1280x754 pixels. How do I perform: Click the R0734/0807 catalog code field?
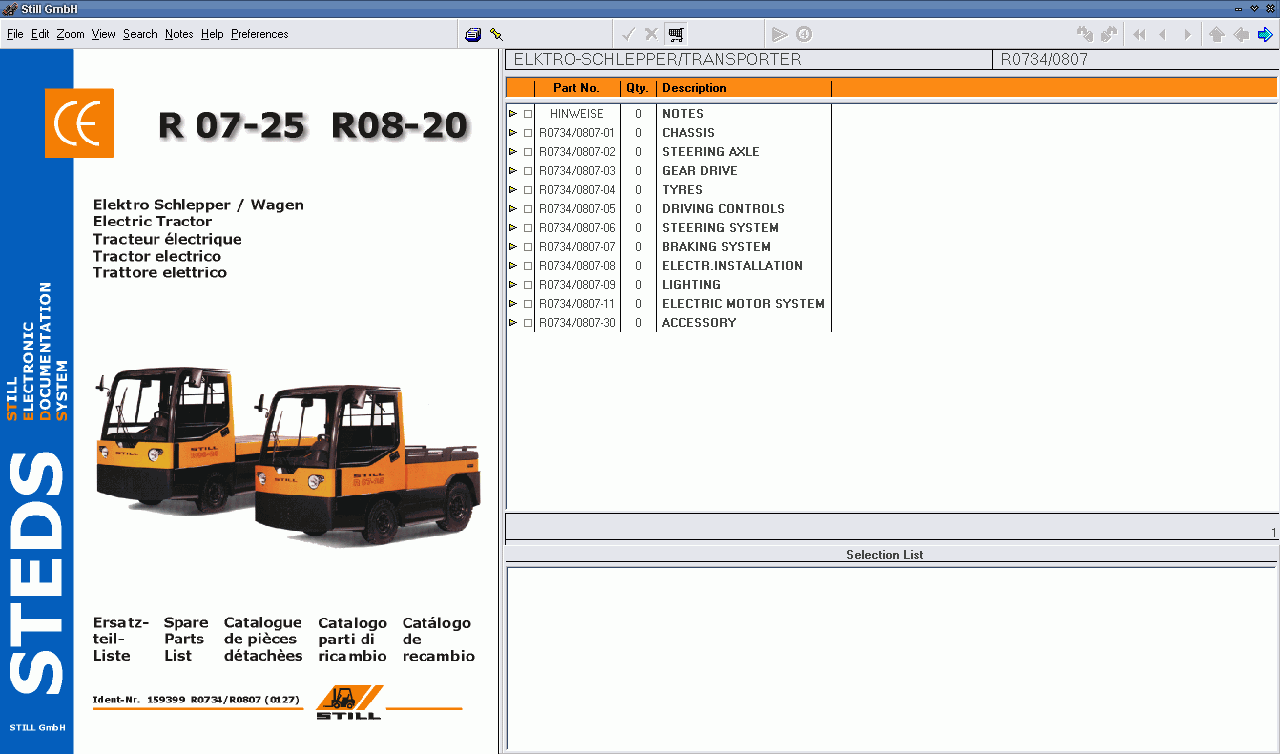pyautogui.click(x=1135, y=60)
